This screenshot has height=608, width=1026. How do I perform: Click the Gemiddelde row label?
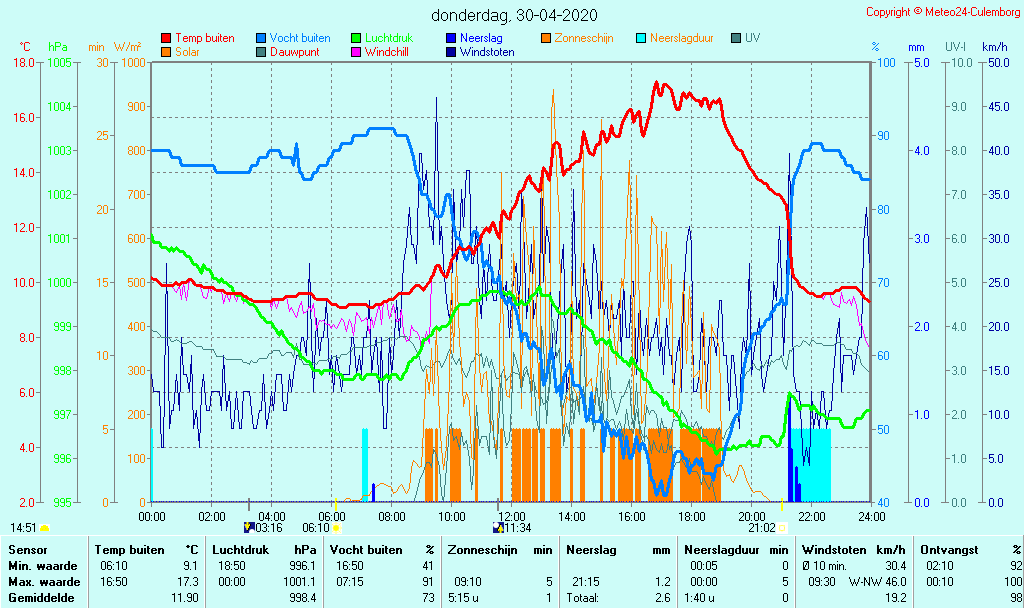coord(38,598)
